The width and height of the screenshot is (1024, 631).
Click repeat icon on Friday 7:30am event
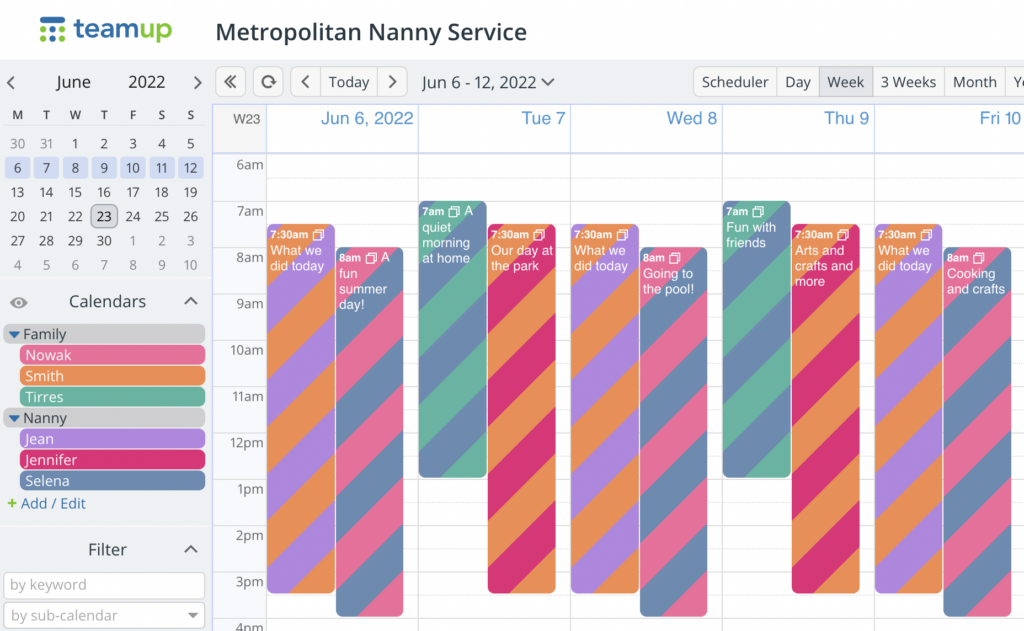tap(926, 235)
